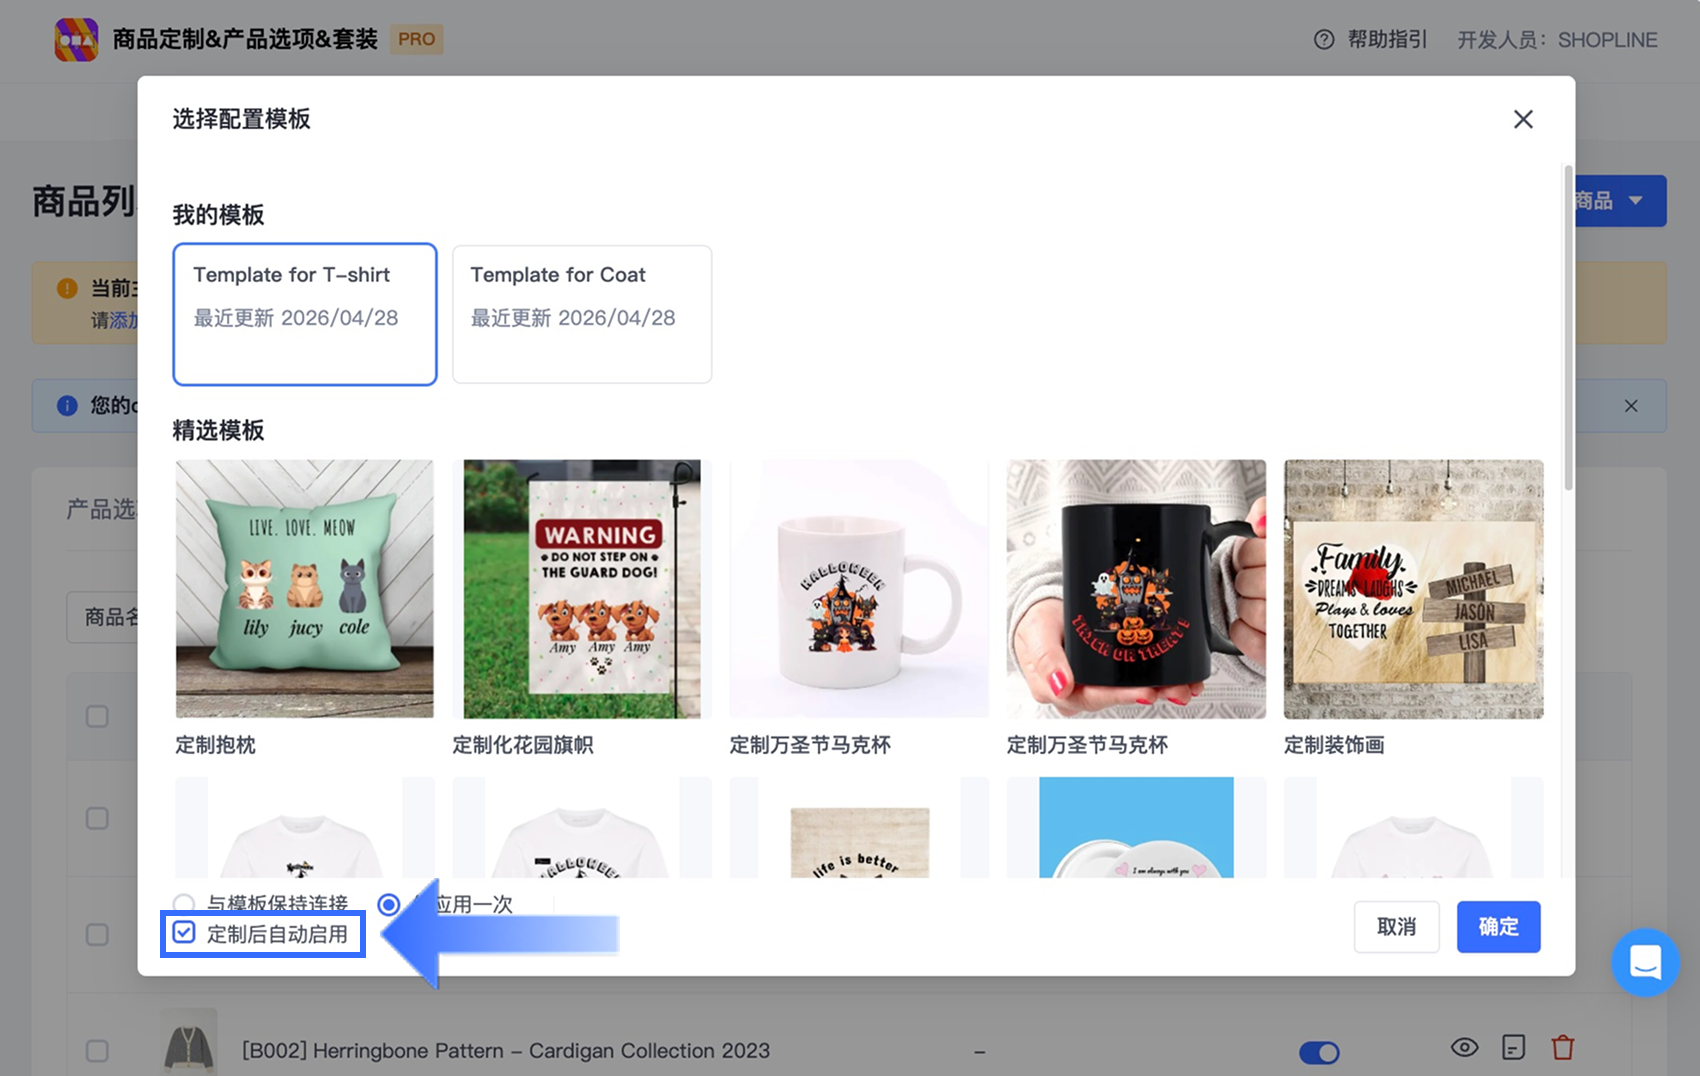Tick the Herringbone Pattern row checkbox

pyautogui.click(x=97, y=1050)
